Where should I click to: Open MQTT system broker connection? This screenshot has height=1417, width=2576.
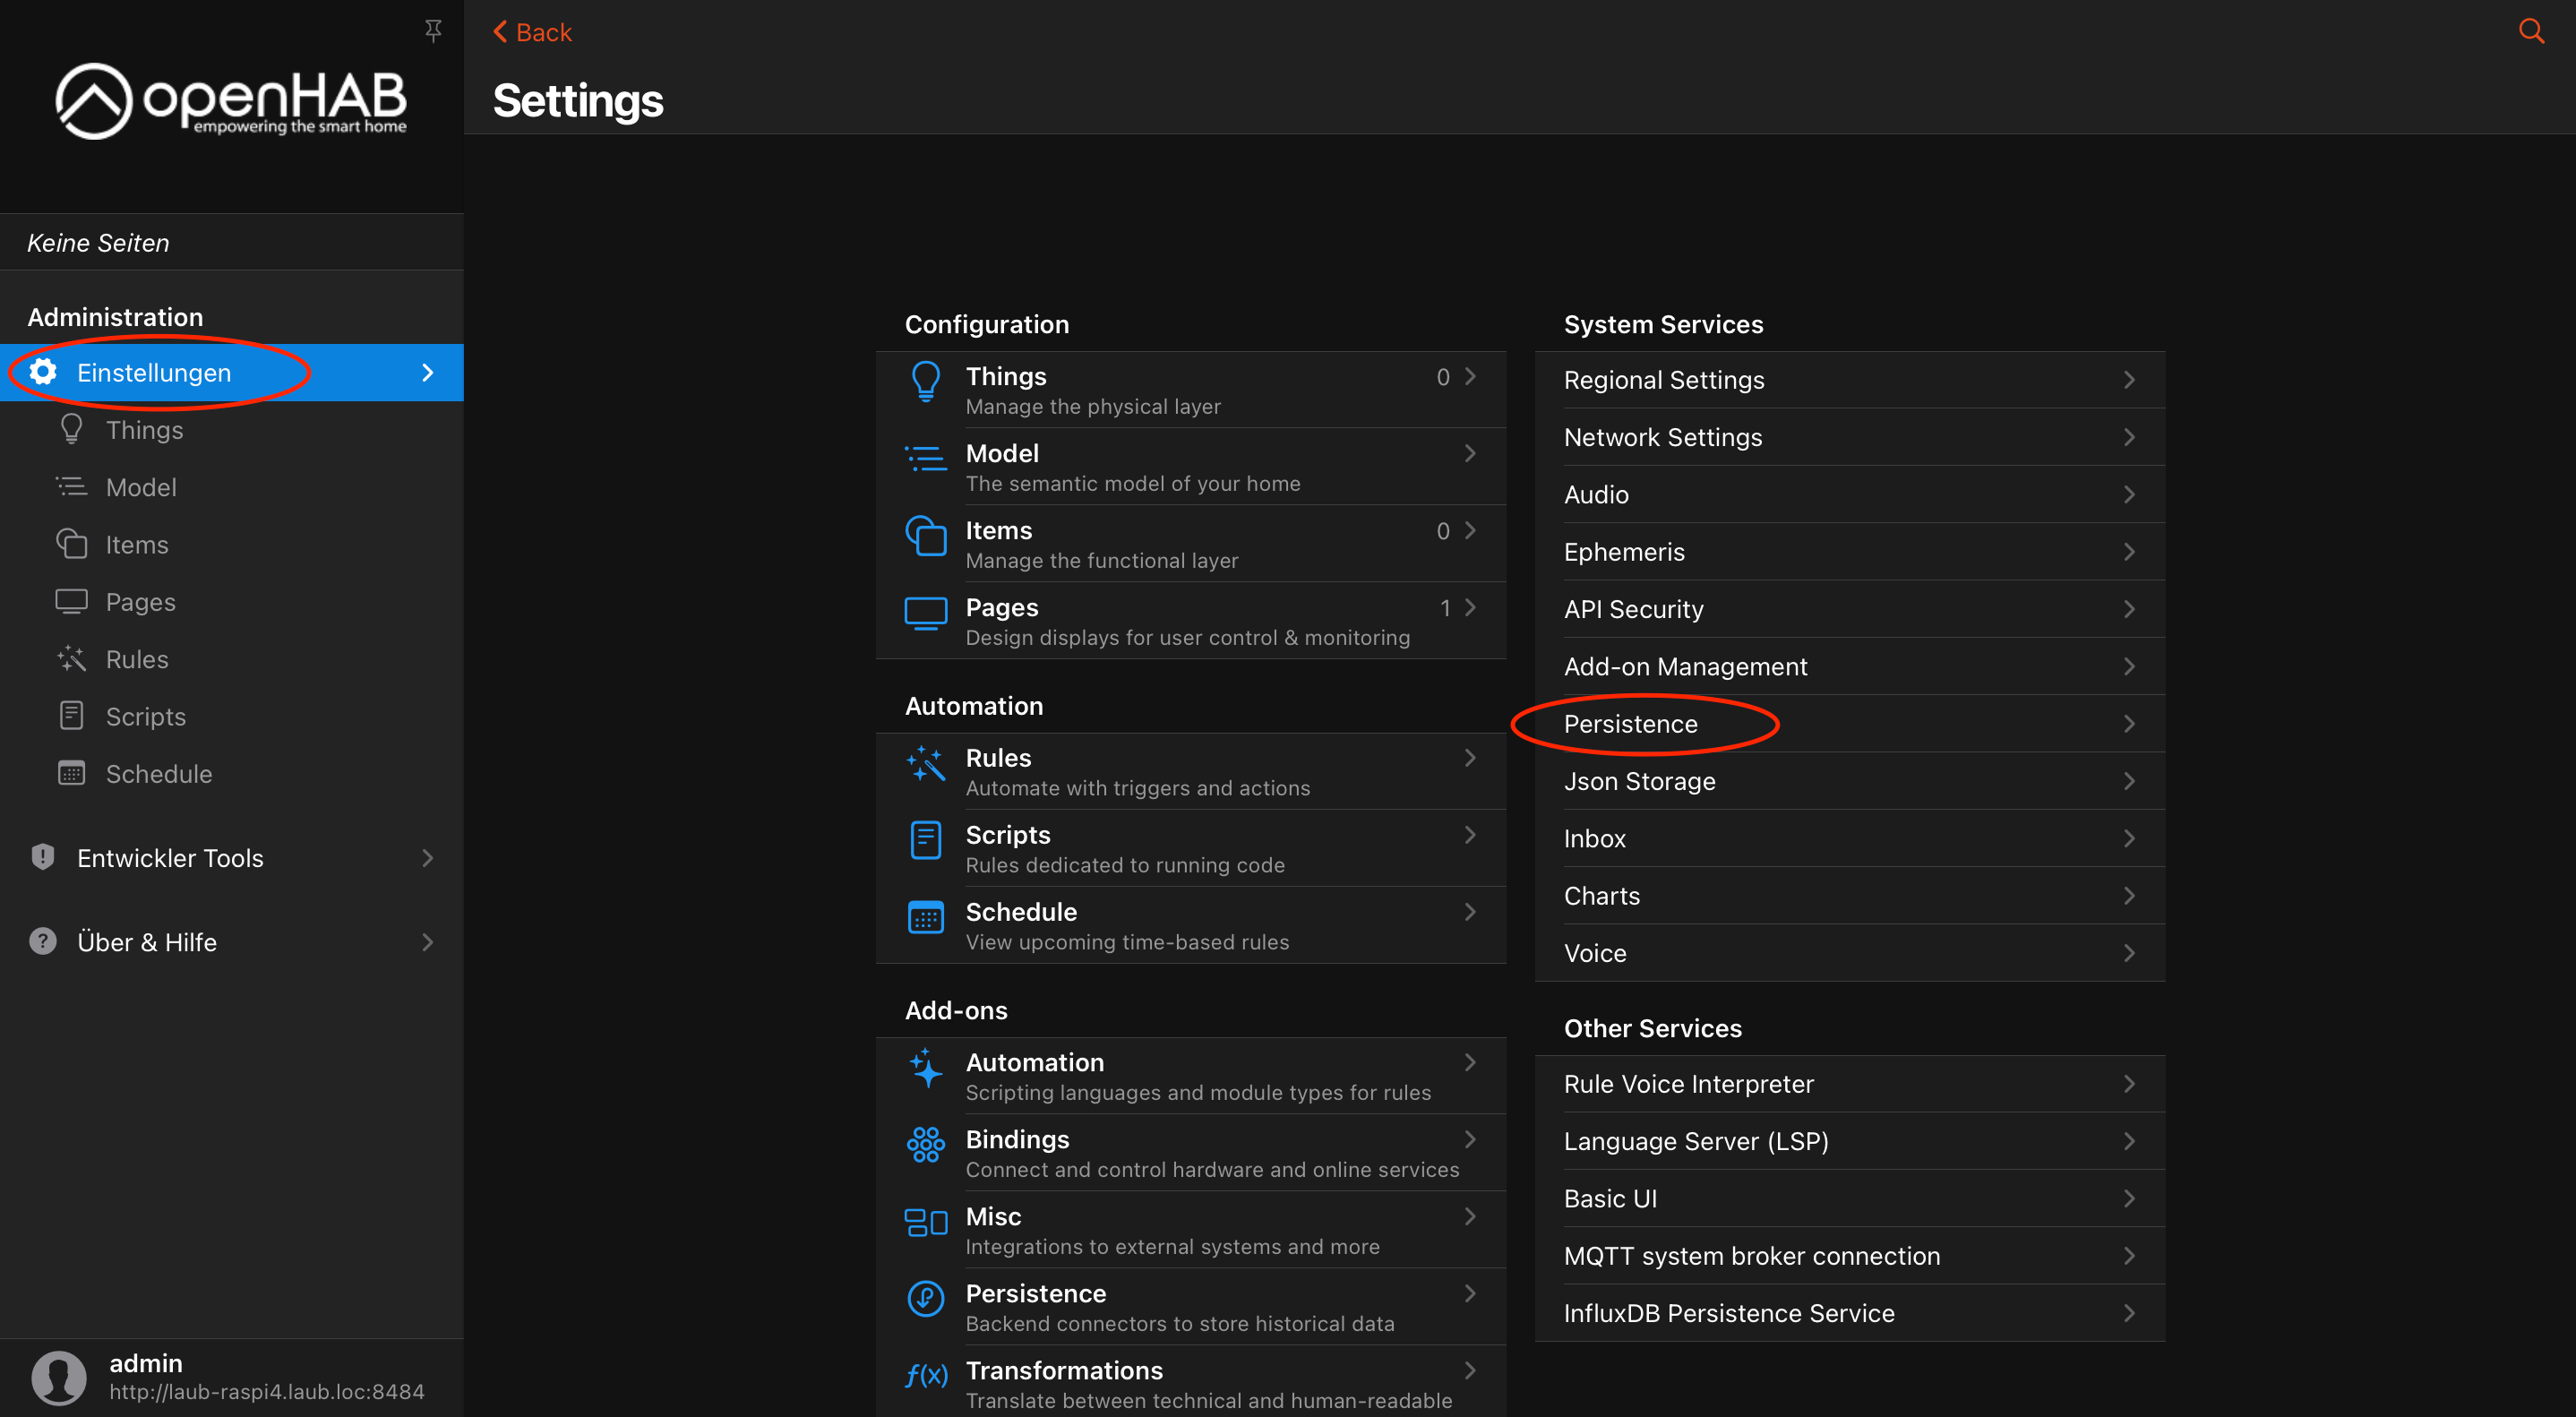click(x=1751, y=1256)
